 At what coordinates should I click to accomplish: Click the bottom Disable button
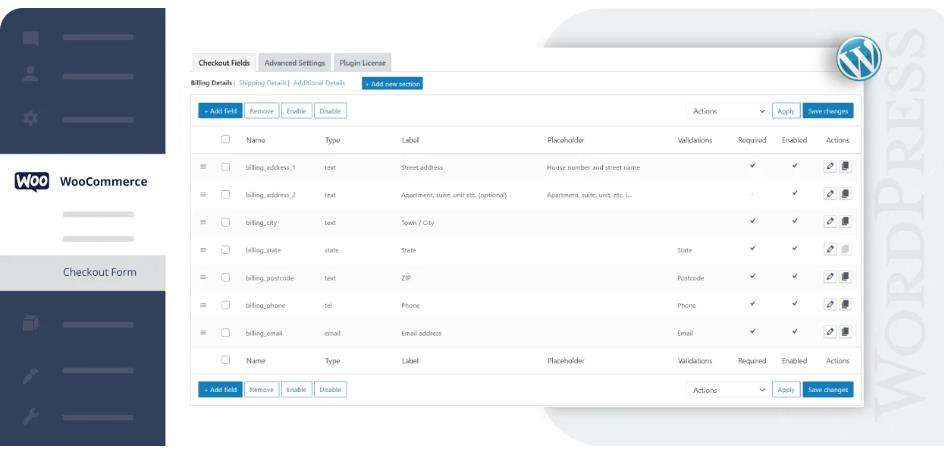click(x=331, y=389)
